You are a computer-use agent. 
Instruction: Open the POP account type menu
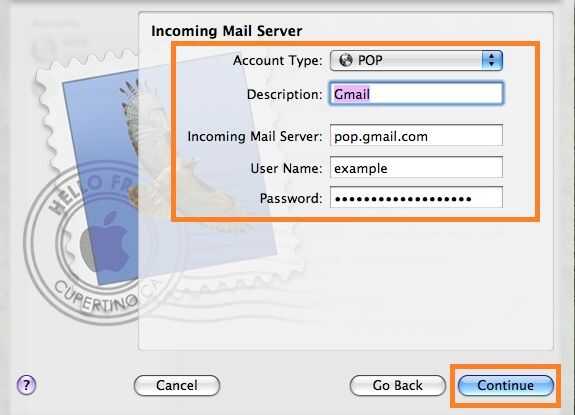pyautogui.click(x=416, y=60)
